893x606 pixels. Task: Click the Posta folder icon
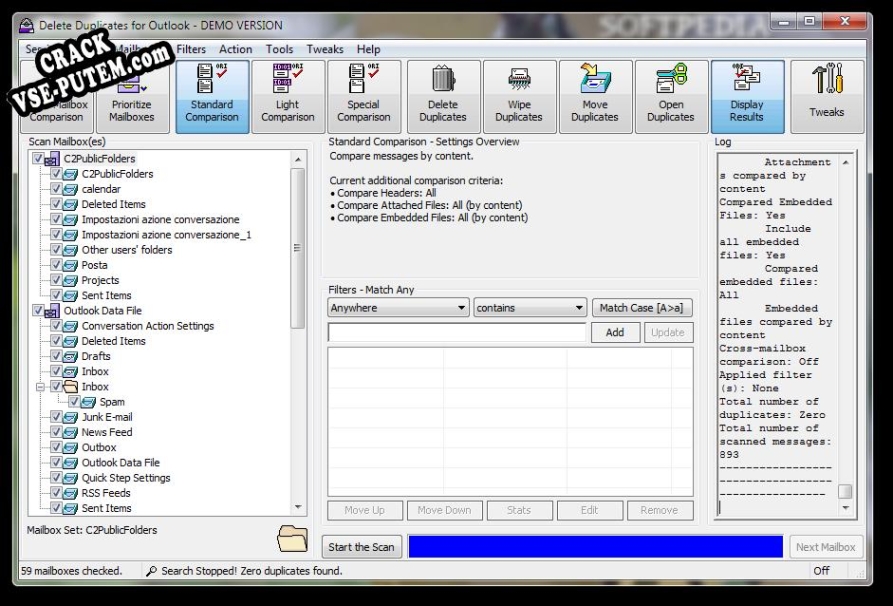(71, 265)
